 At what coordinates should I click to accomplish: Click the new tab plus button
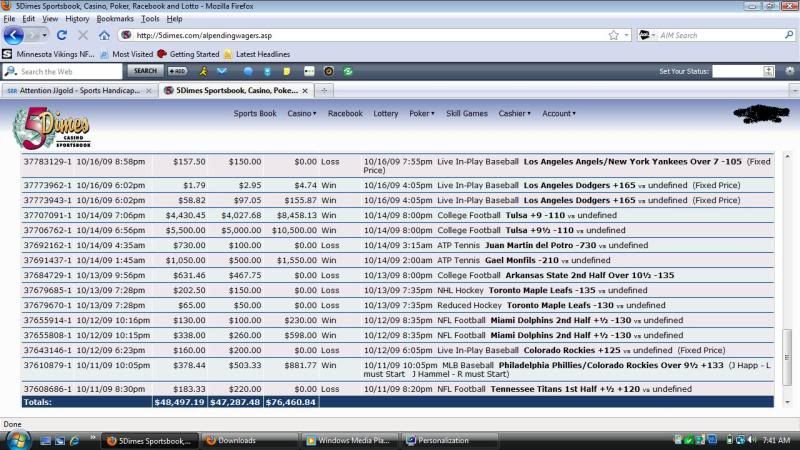[324, 90]
